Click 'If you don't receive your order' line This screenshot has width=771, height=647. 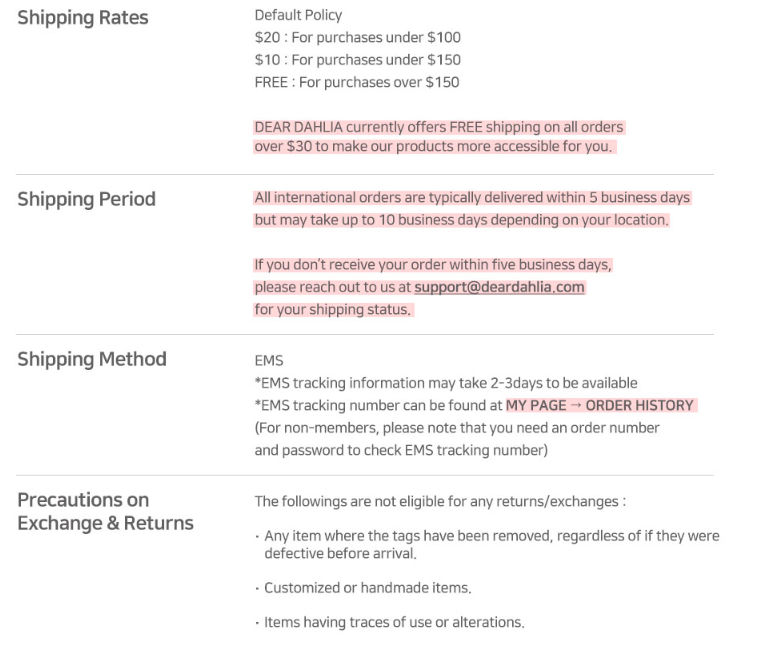coord(432,265)
